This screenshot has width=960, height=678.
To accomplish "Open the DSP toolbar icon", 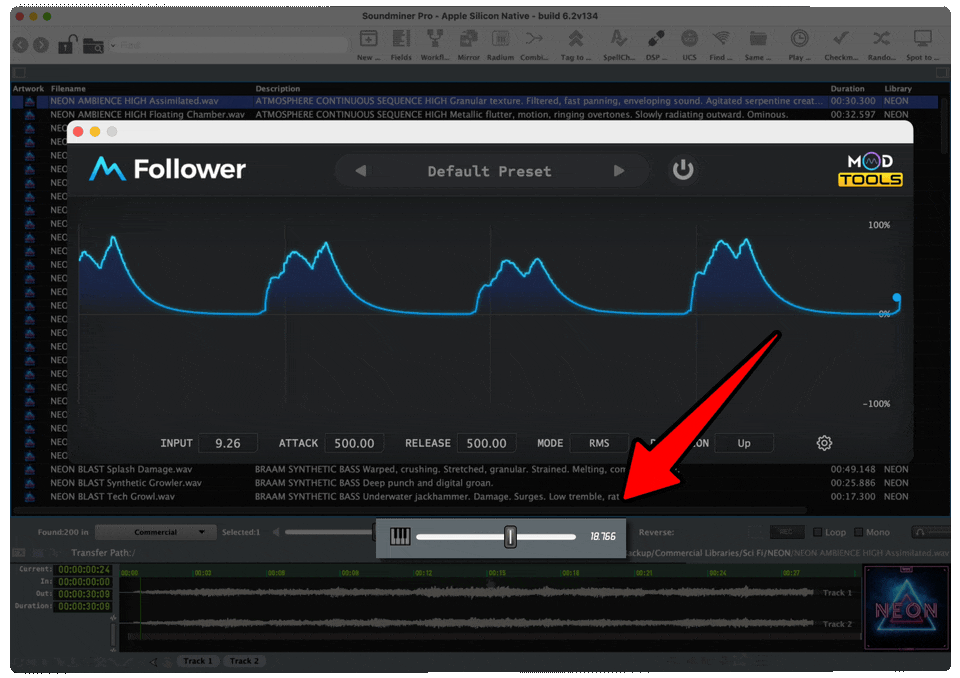I will click(656, 39).
